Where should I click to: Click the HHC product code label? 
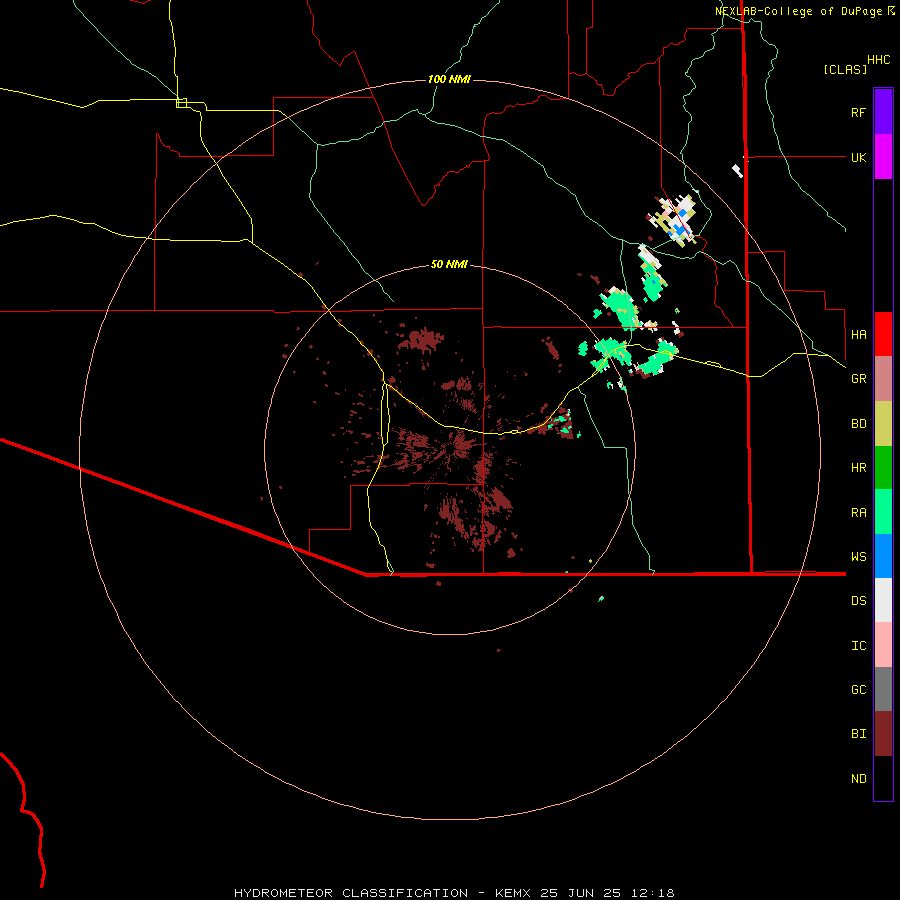[878, 60]
